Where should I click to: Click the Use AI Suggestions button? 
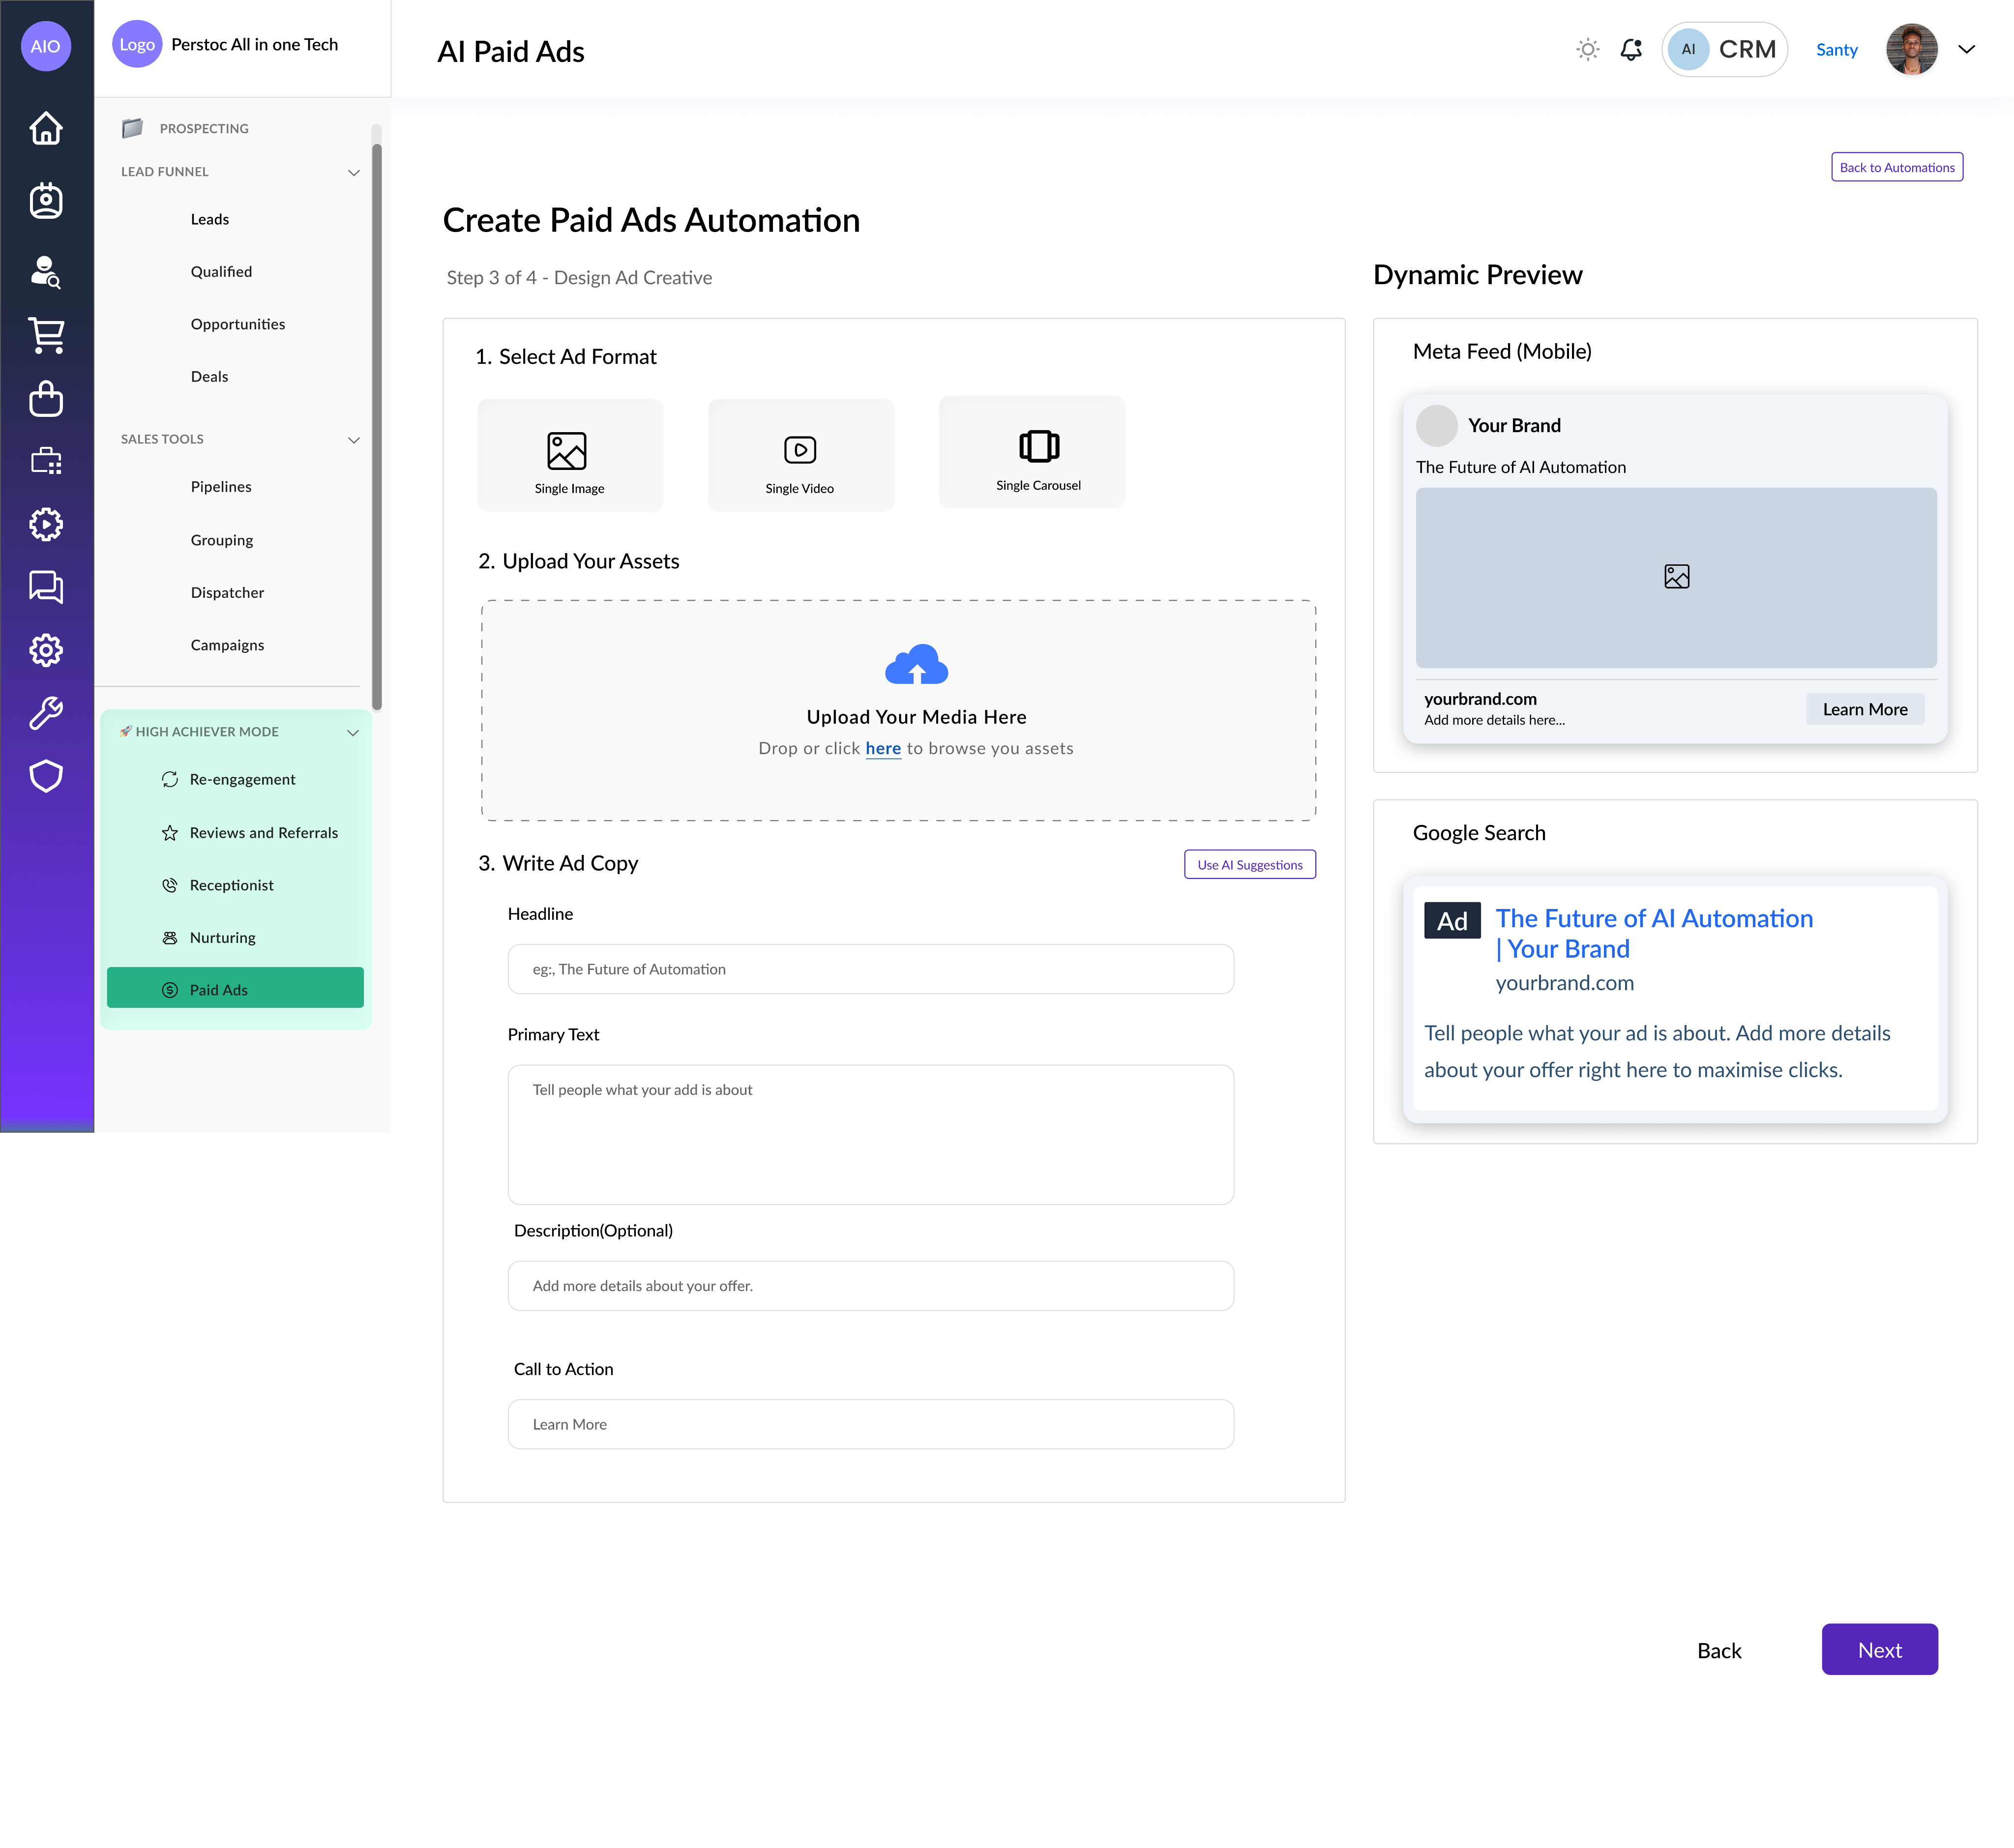click(x=1249, y=865)
